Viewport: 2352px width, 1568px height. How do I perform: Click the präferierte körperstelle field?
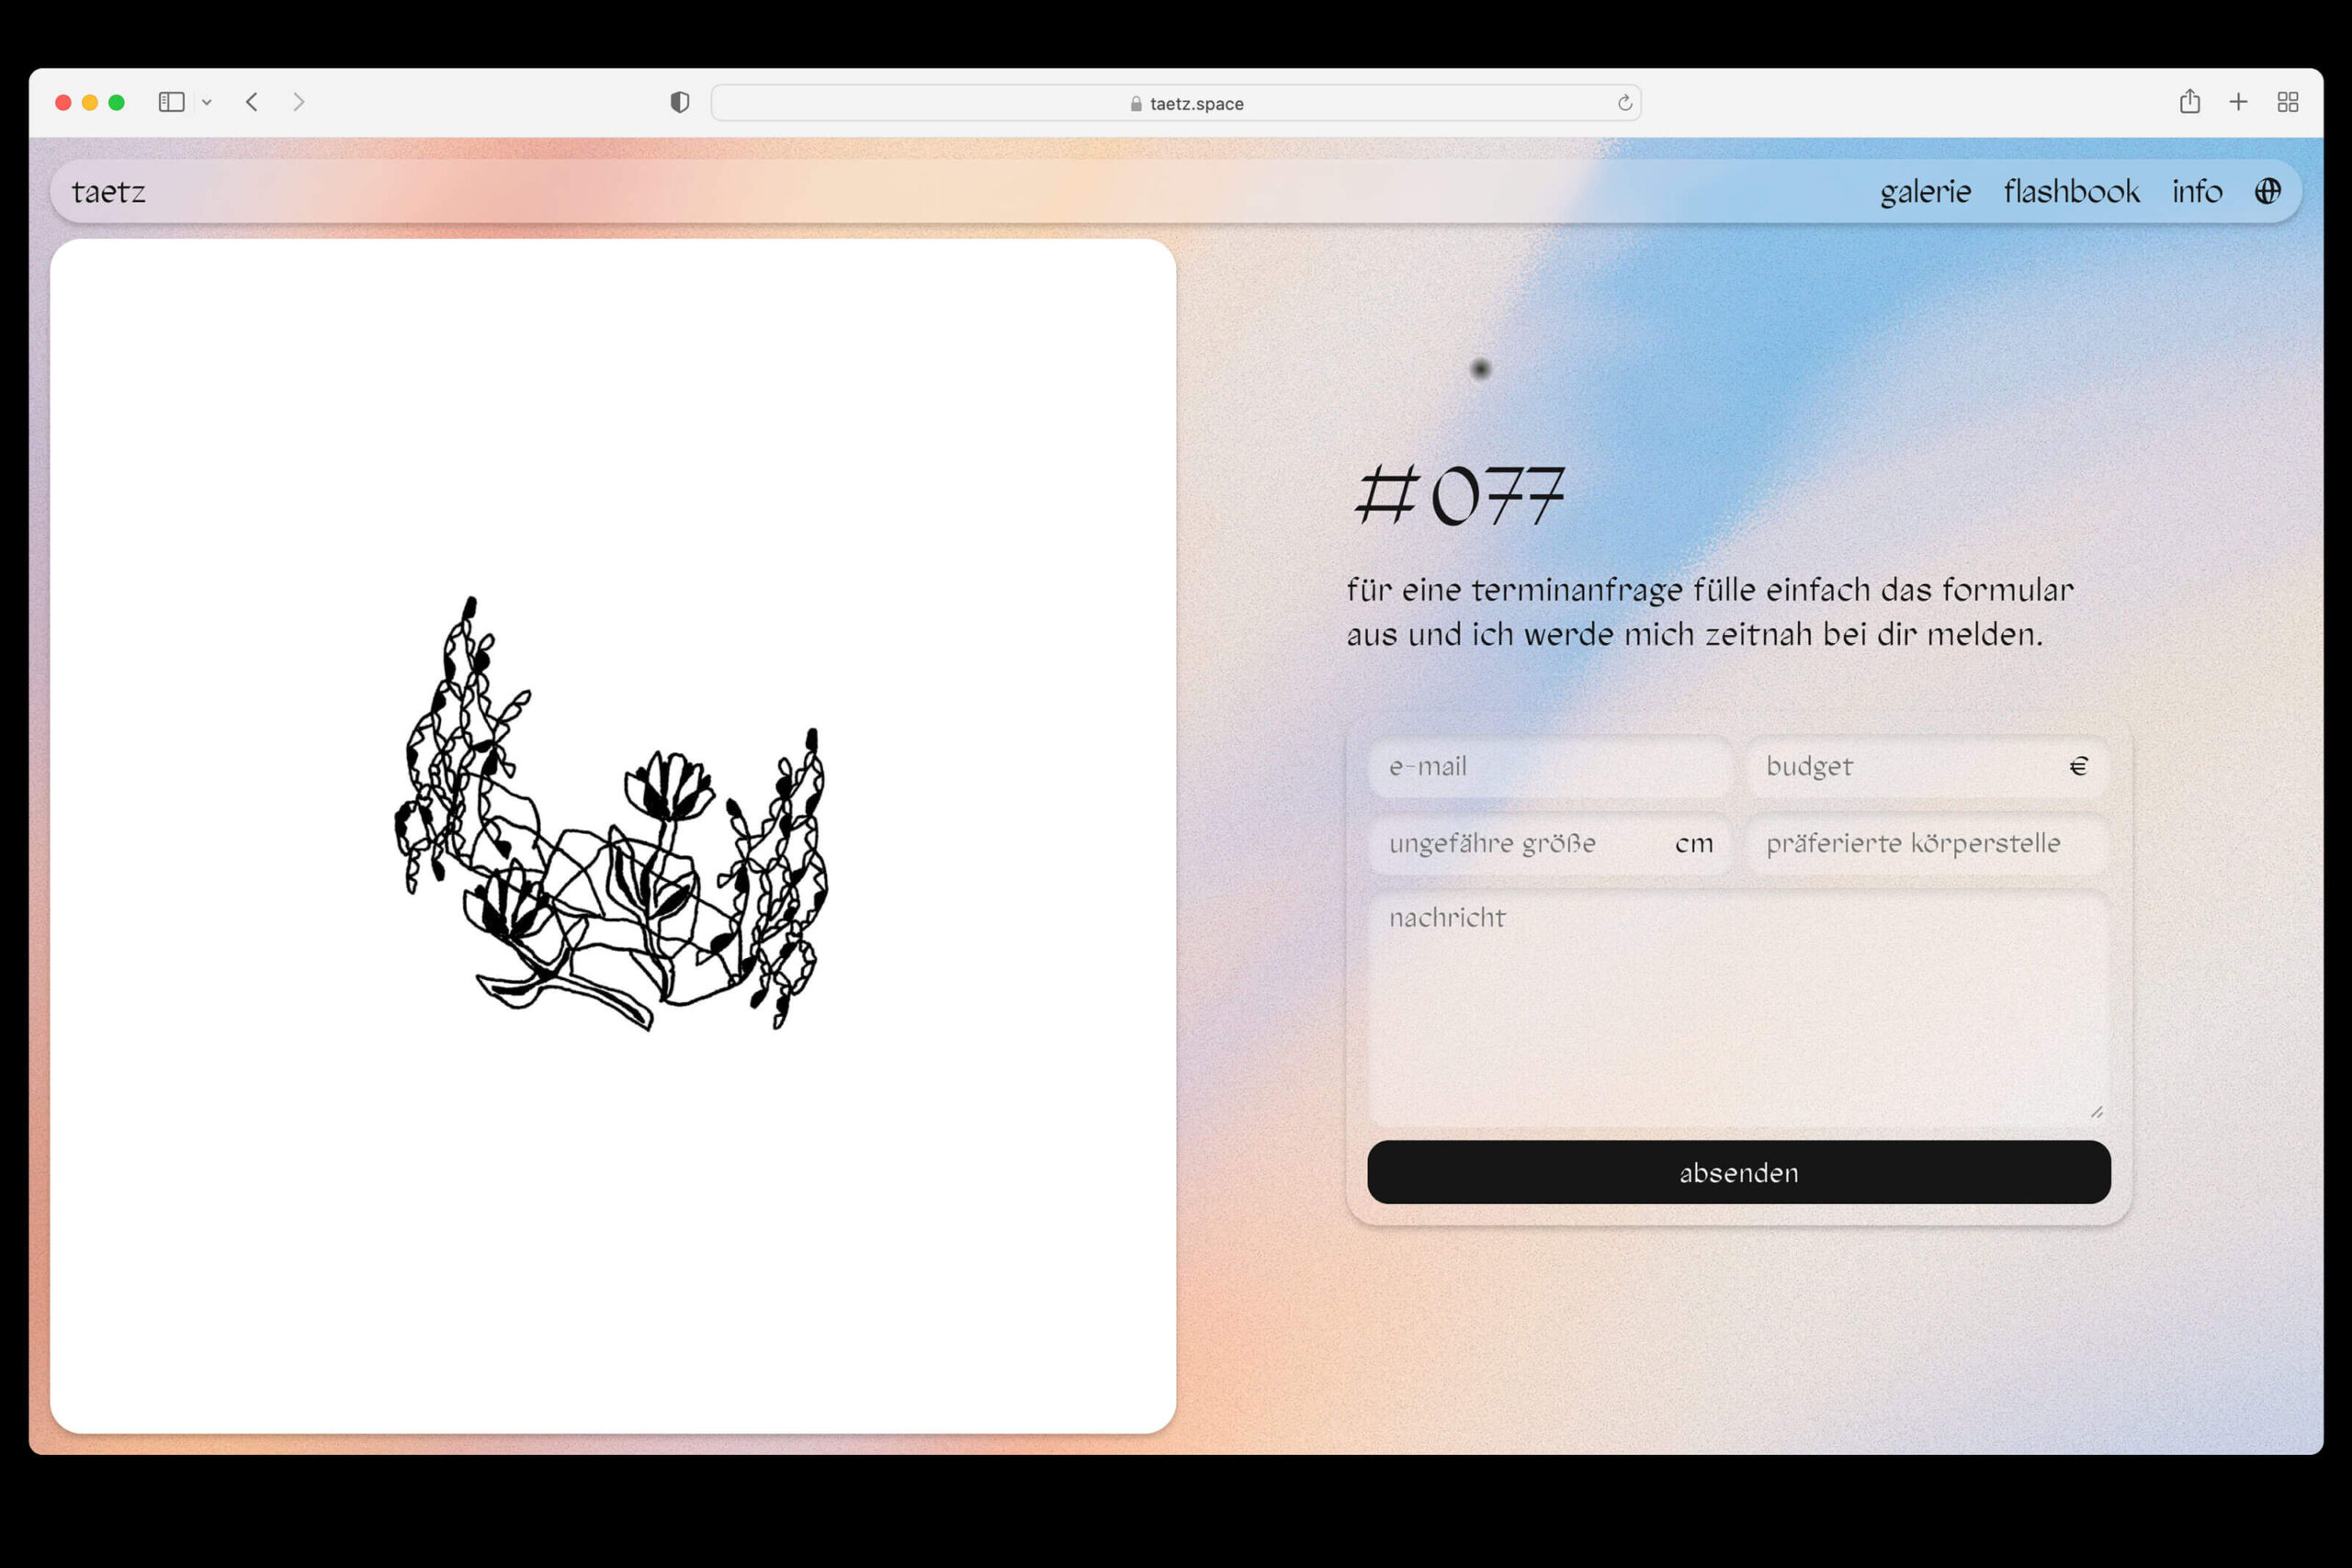pyautogui.click(x=1926, y=844)
